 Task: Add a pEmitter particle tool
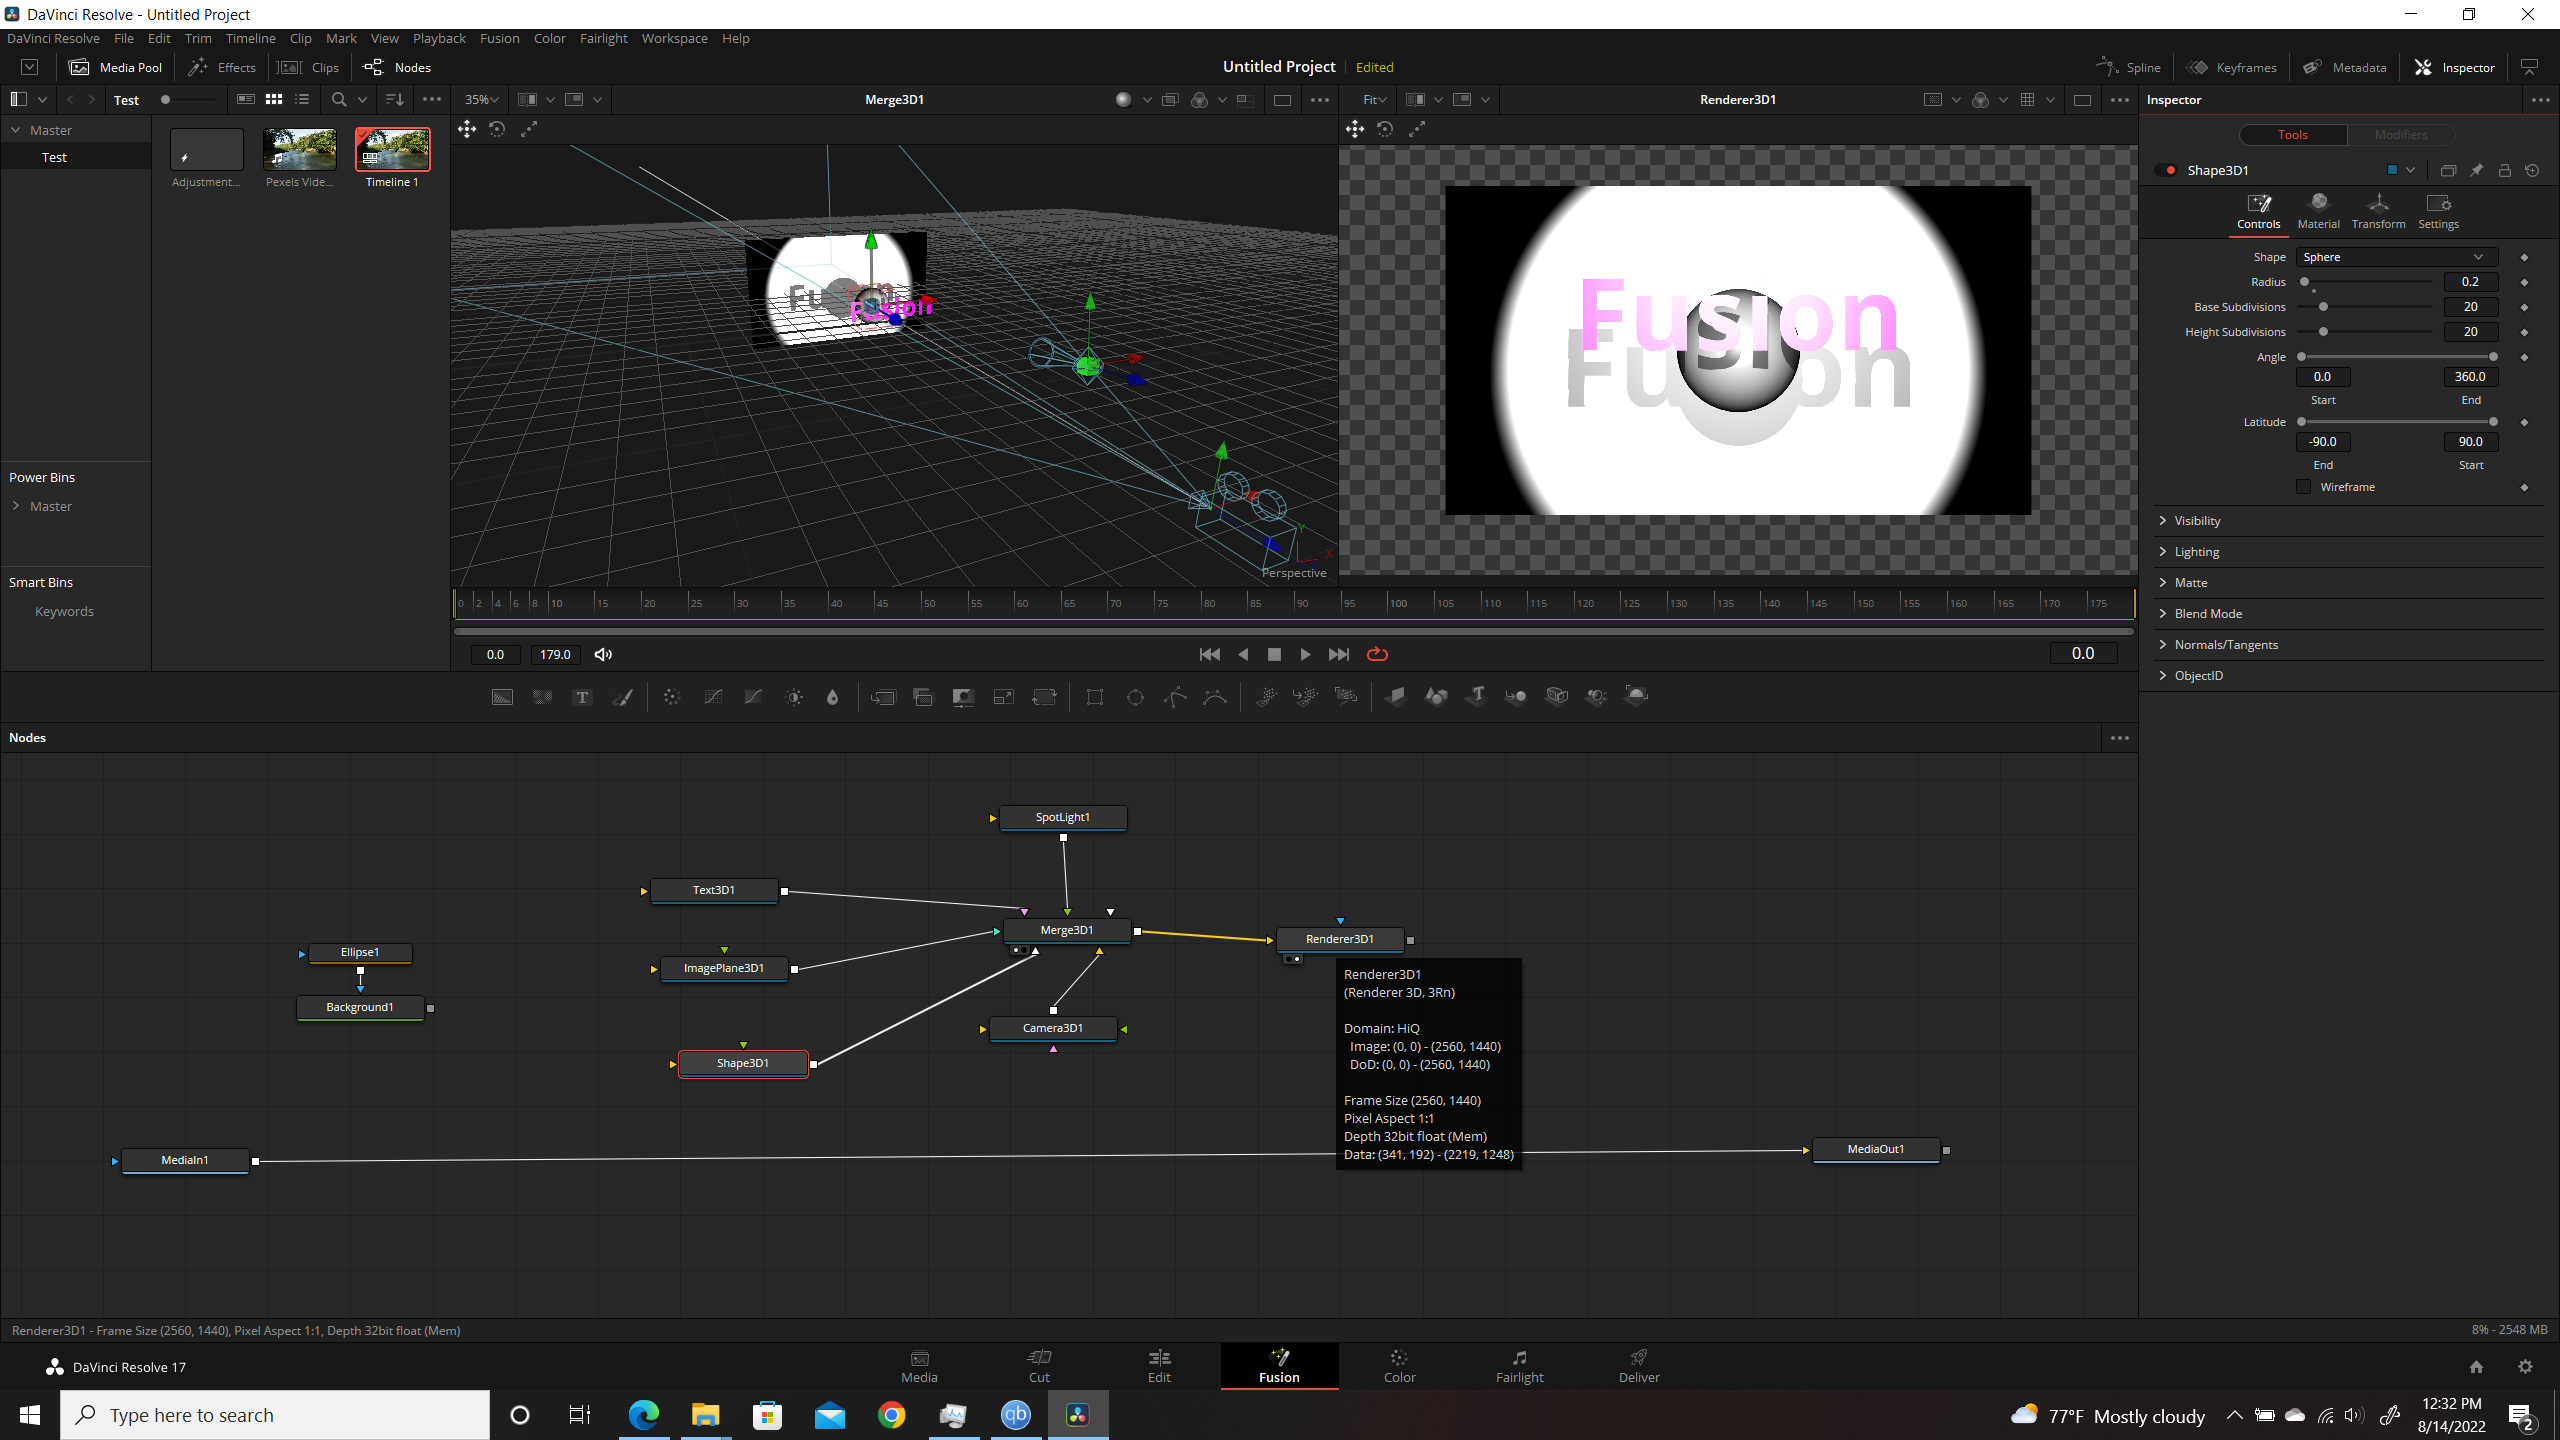point(1266,697)
